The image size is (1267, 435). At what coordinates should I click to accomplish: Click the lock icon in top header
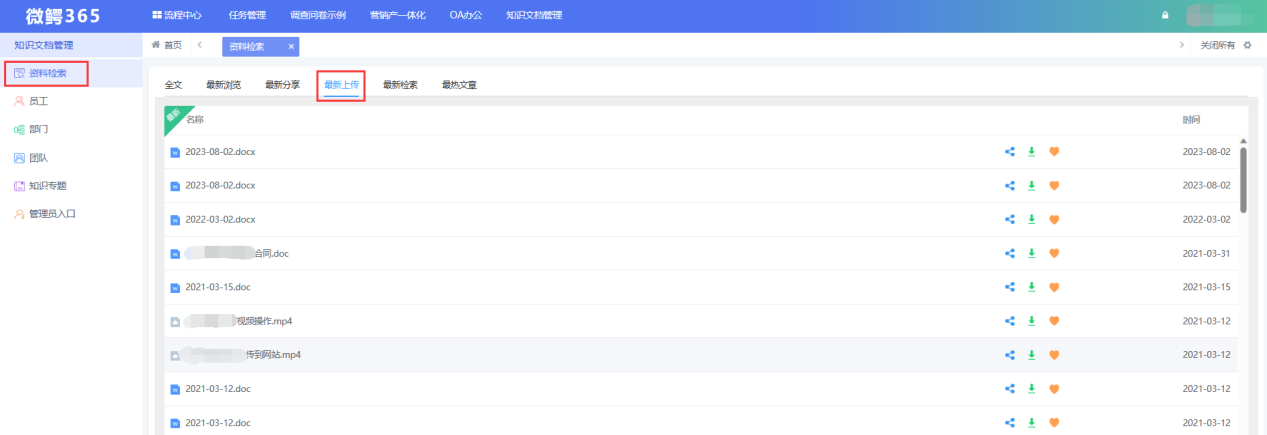point(1164,15)
